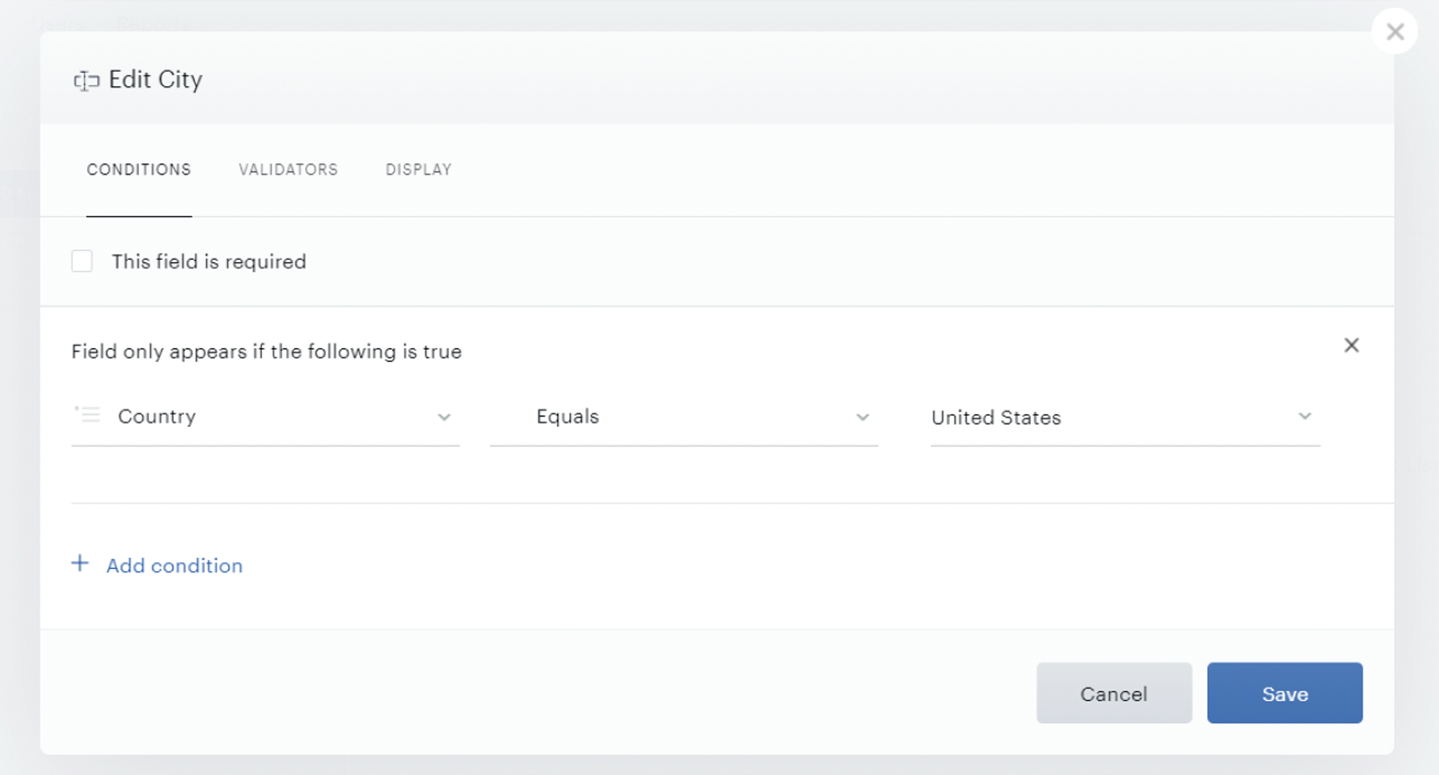Screen dimensions: 1439x775
Task: Click the chevron beside United States
Action: pos(1304,416)
